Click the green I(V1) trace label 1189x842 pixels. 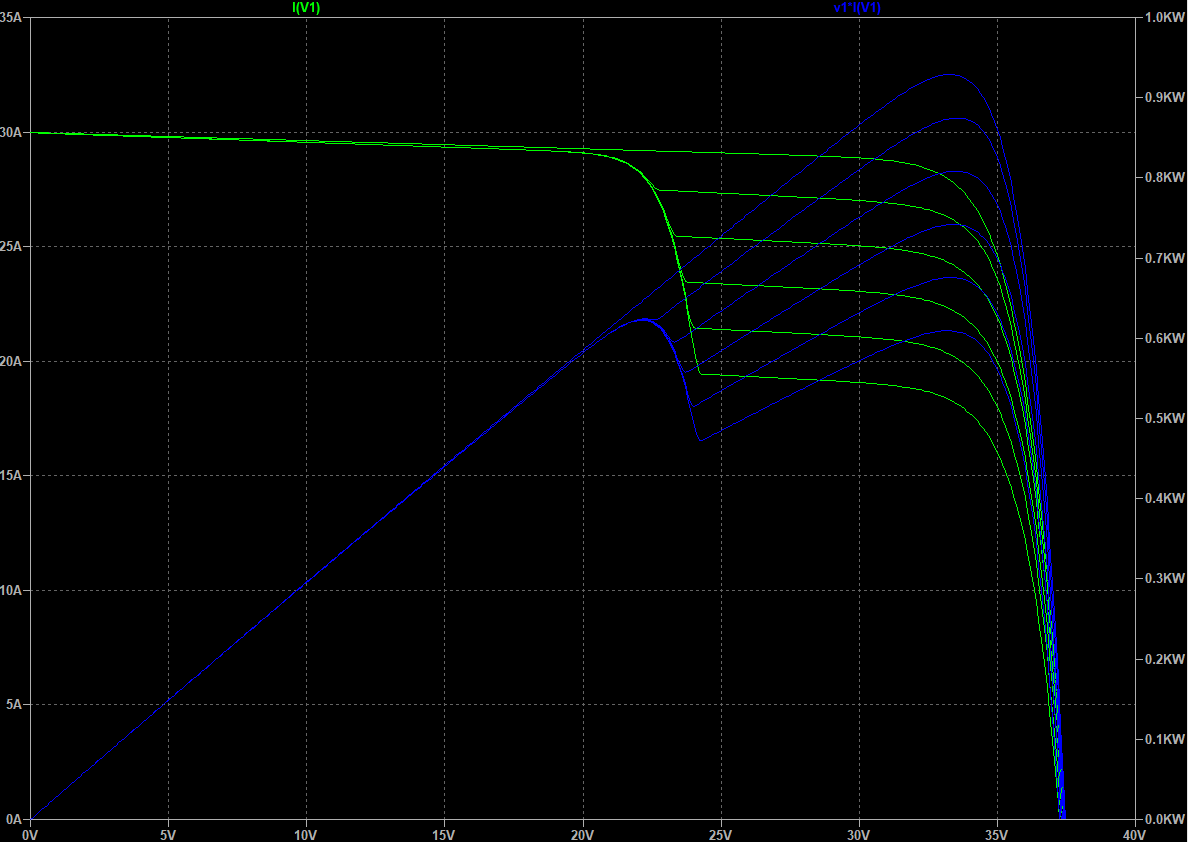pos(306,8)
